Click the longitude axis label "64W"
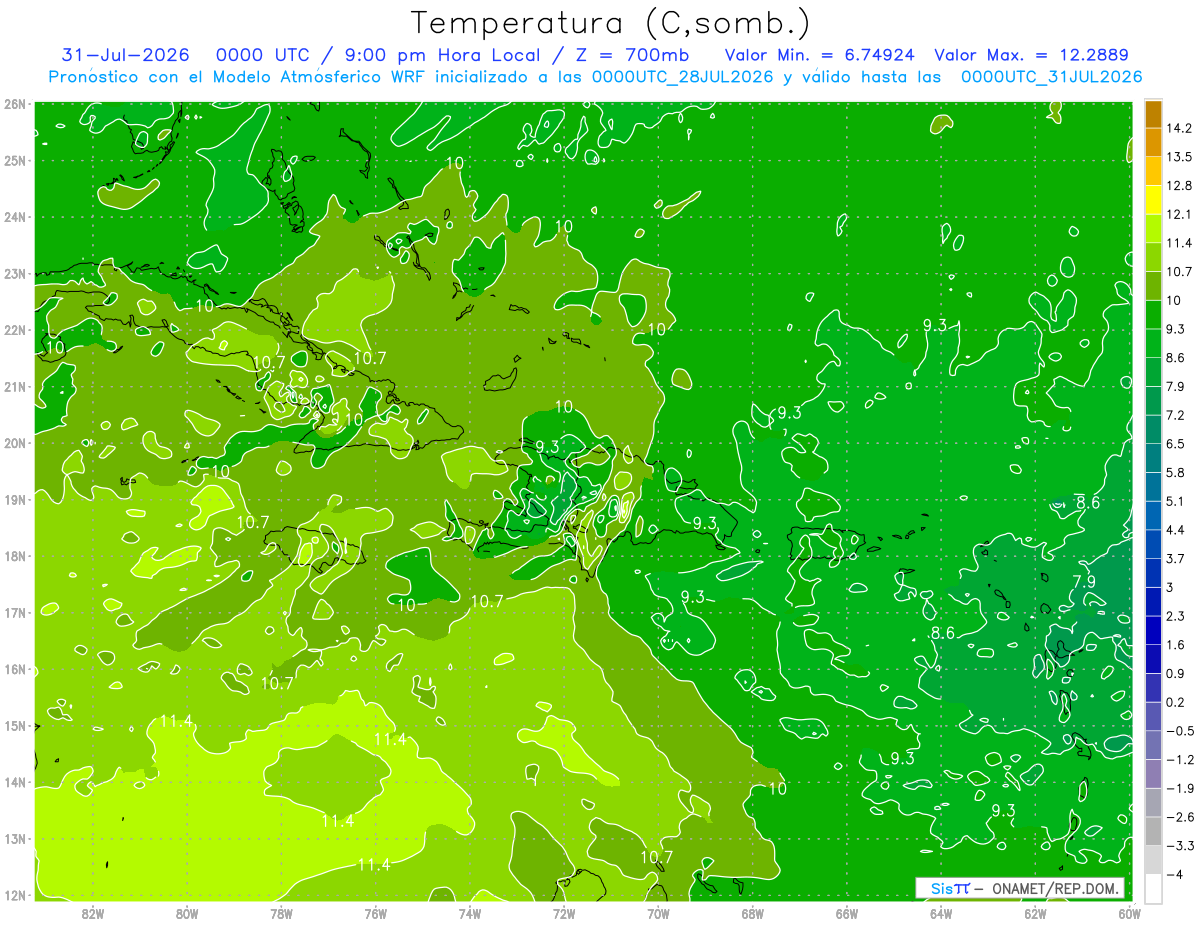This screenshot has width=1200, height=927. tap(941, 913)
